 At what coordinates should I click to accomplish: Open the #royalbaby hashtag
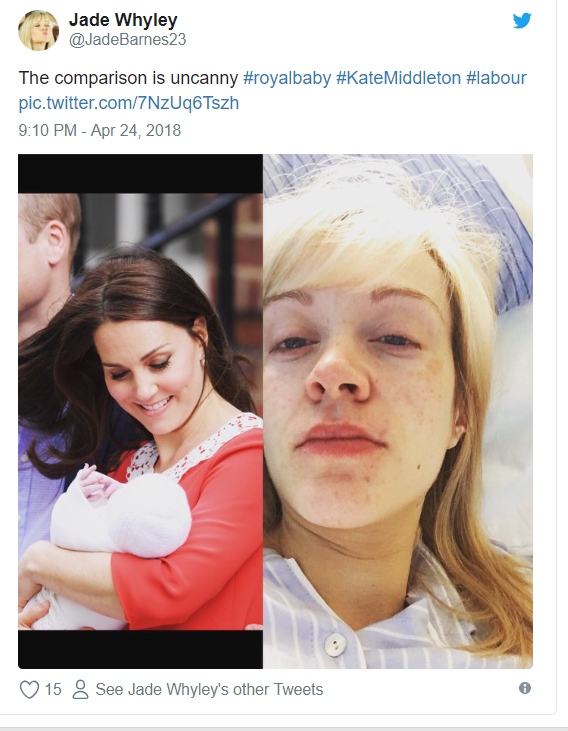coord(287,78)
